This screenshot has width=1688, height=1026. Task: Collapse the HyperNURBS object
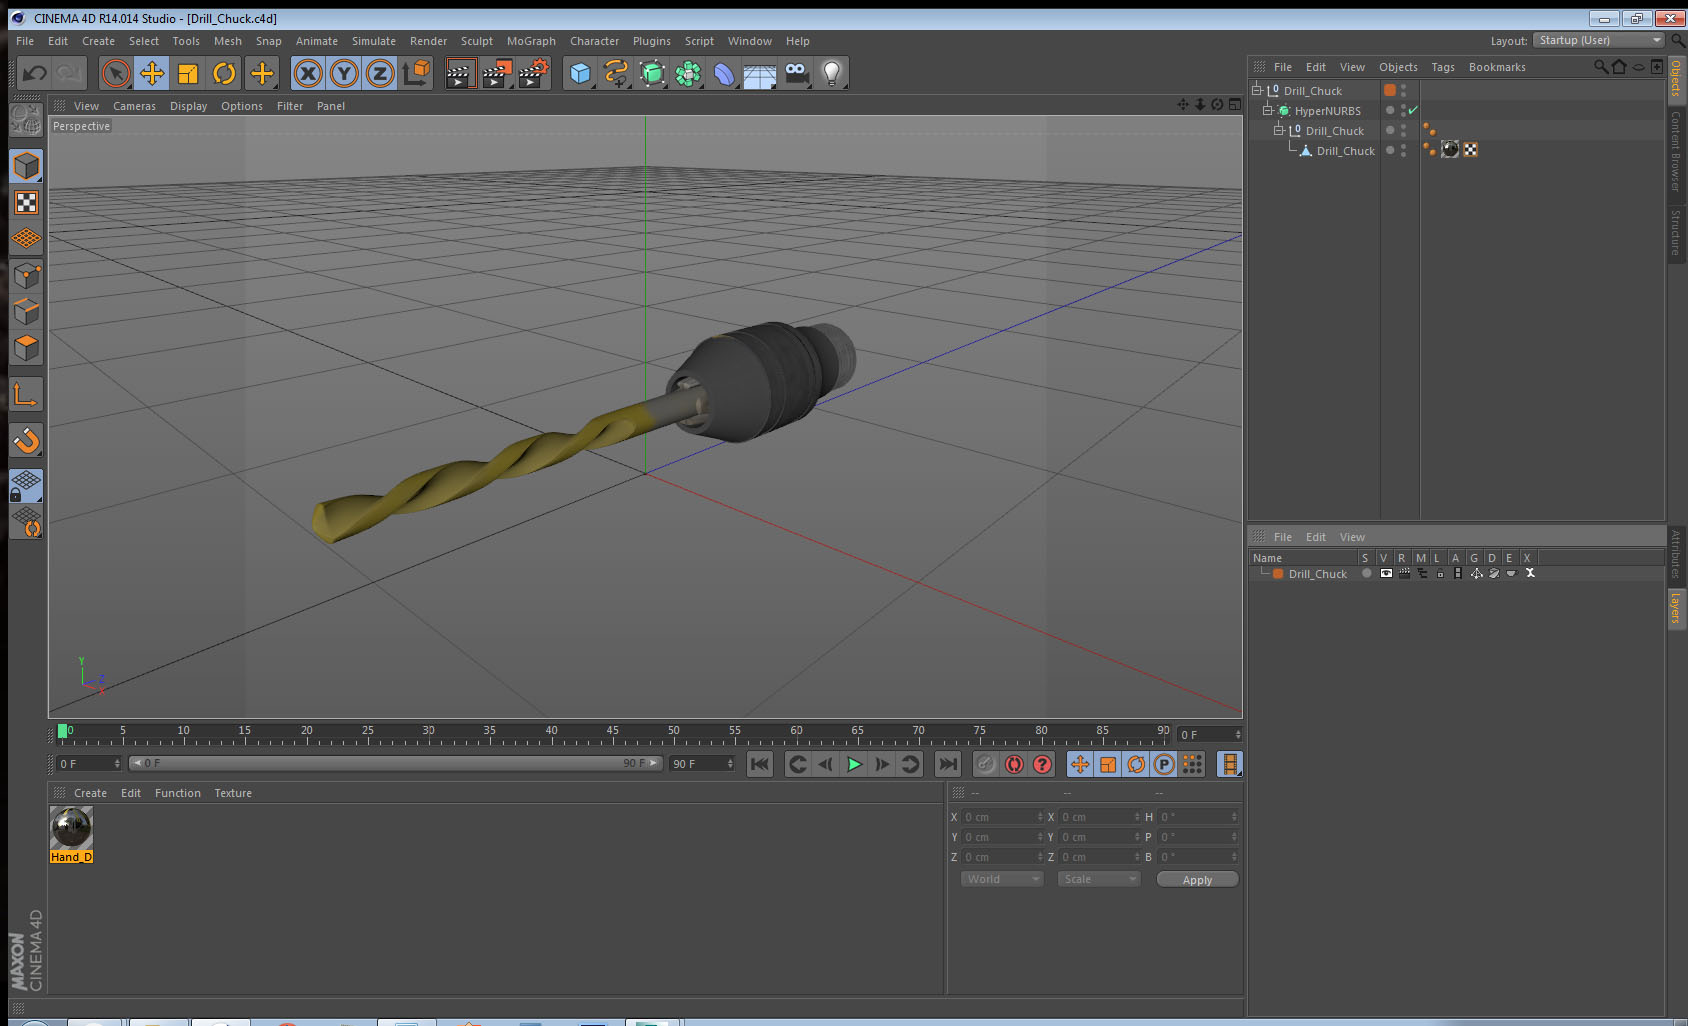click(x=1267, y=110)
